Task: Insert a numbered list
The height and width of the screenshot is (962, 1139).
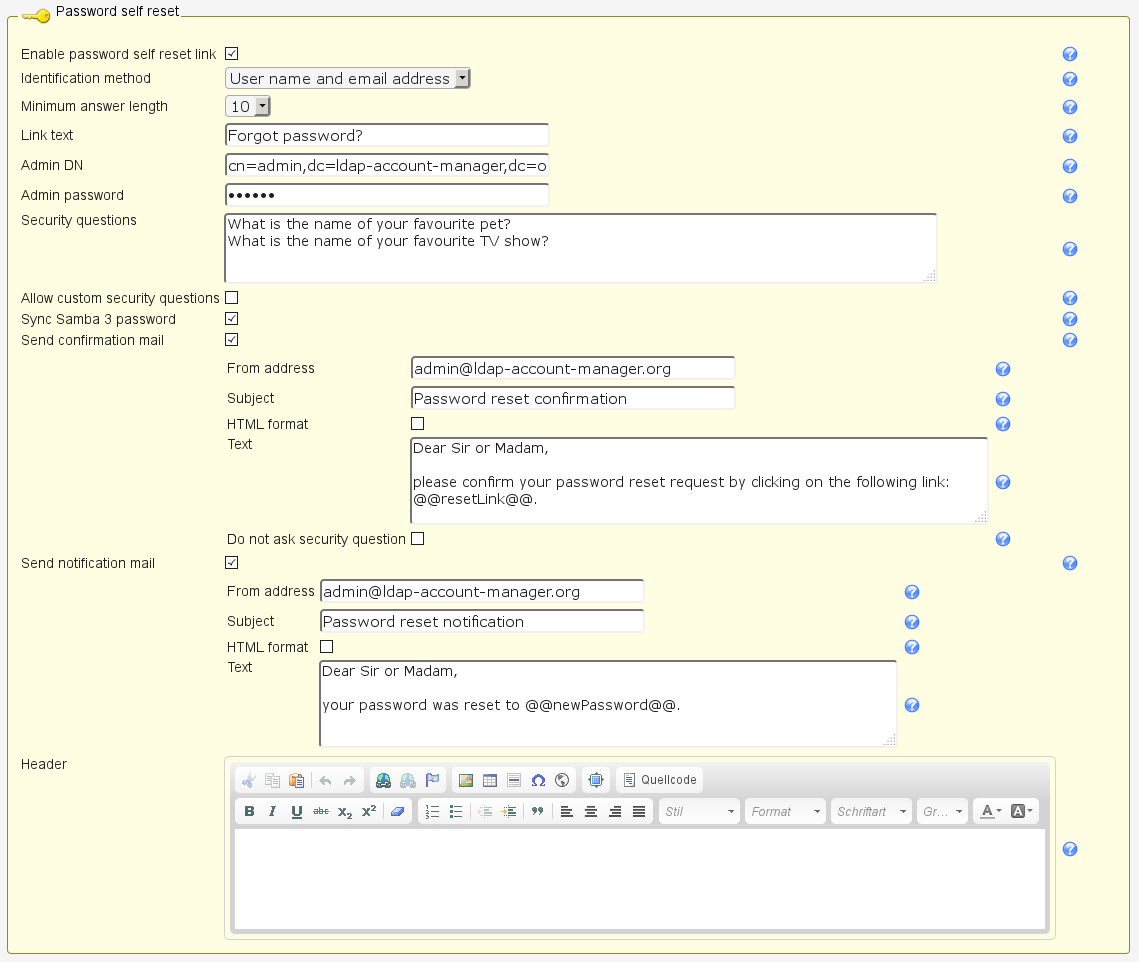Action: [x=433, y=811]
